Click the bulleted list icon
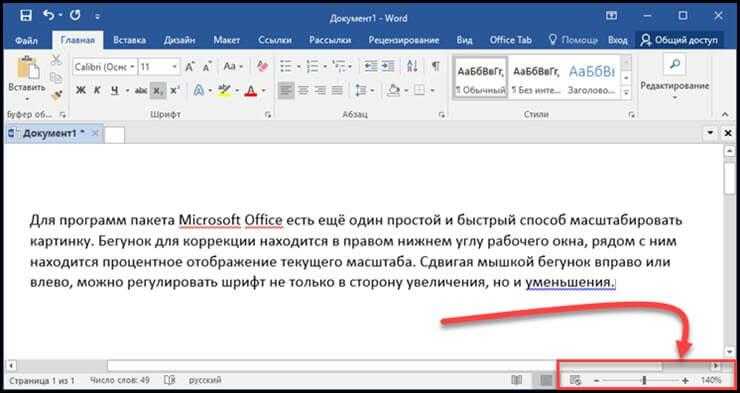Screen dimensions: 740x393 [286, 66]
